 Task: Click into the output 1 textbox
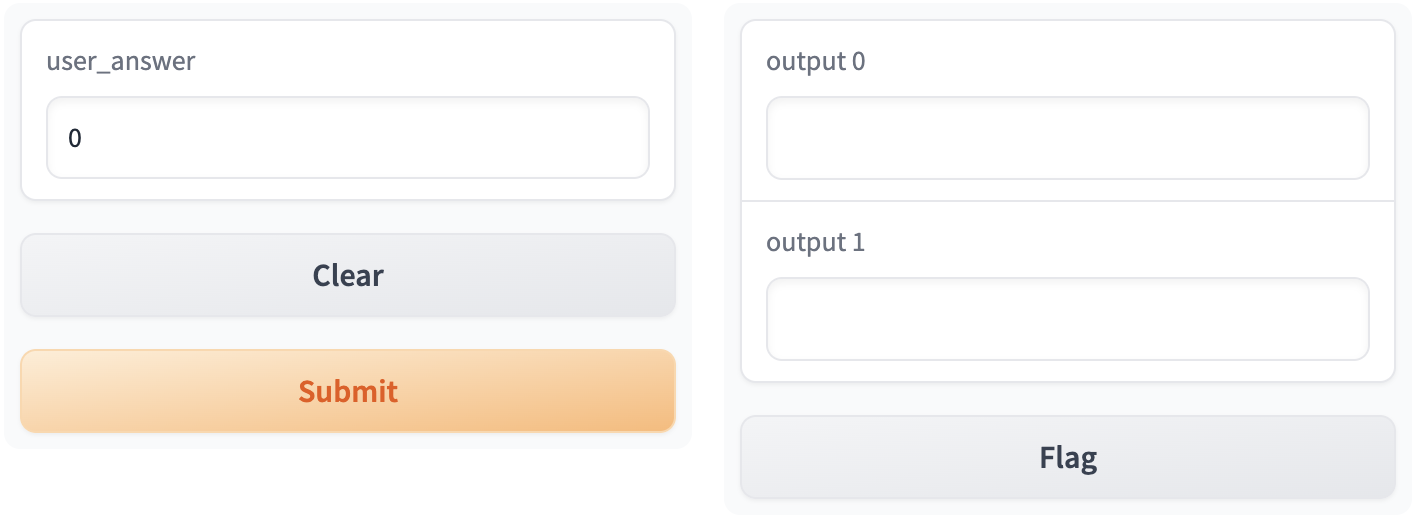[x=1067, y=319]
